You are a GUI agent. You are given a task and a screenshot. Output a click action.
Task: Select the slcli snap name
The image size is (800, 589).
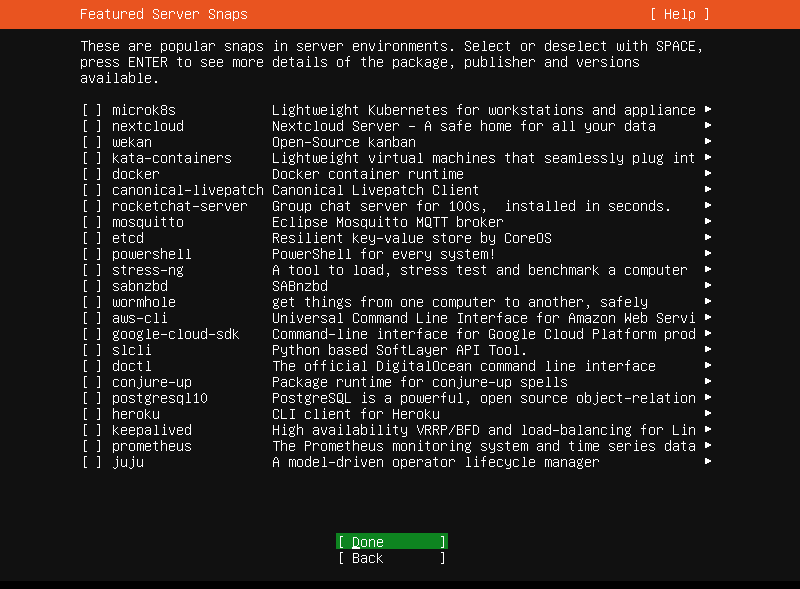pos(132,350)
